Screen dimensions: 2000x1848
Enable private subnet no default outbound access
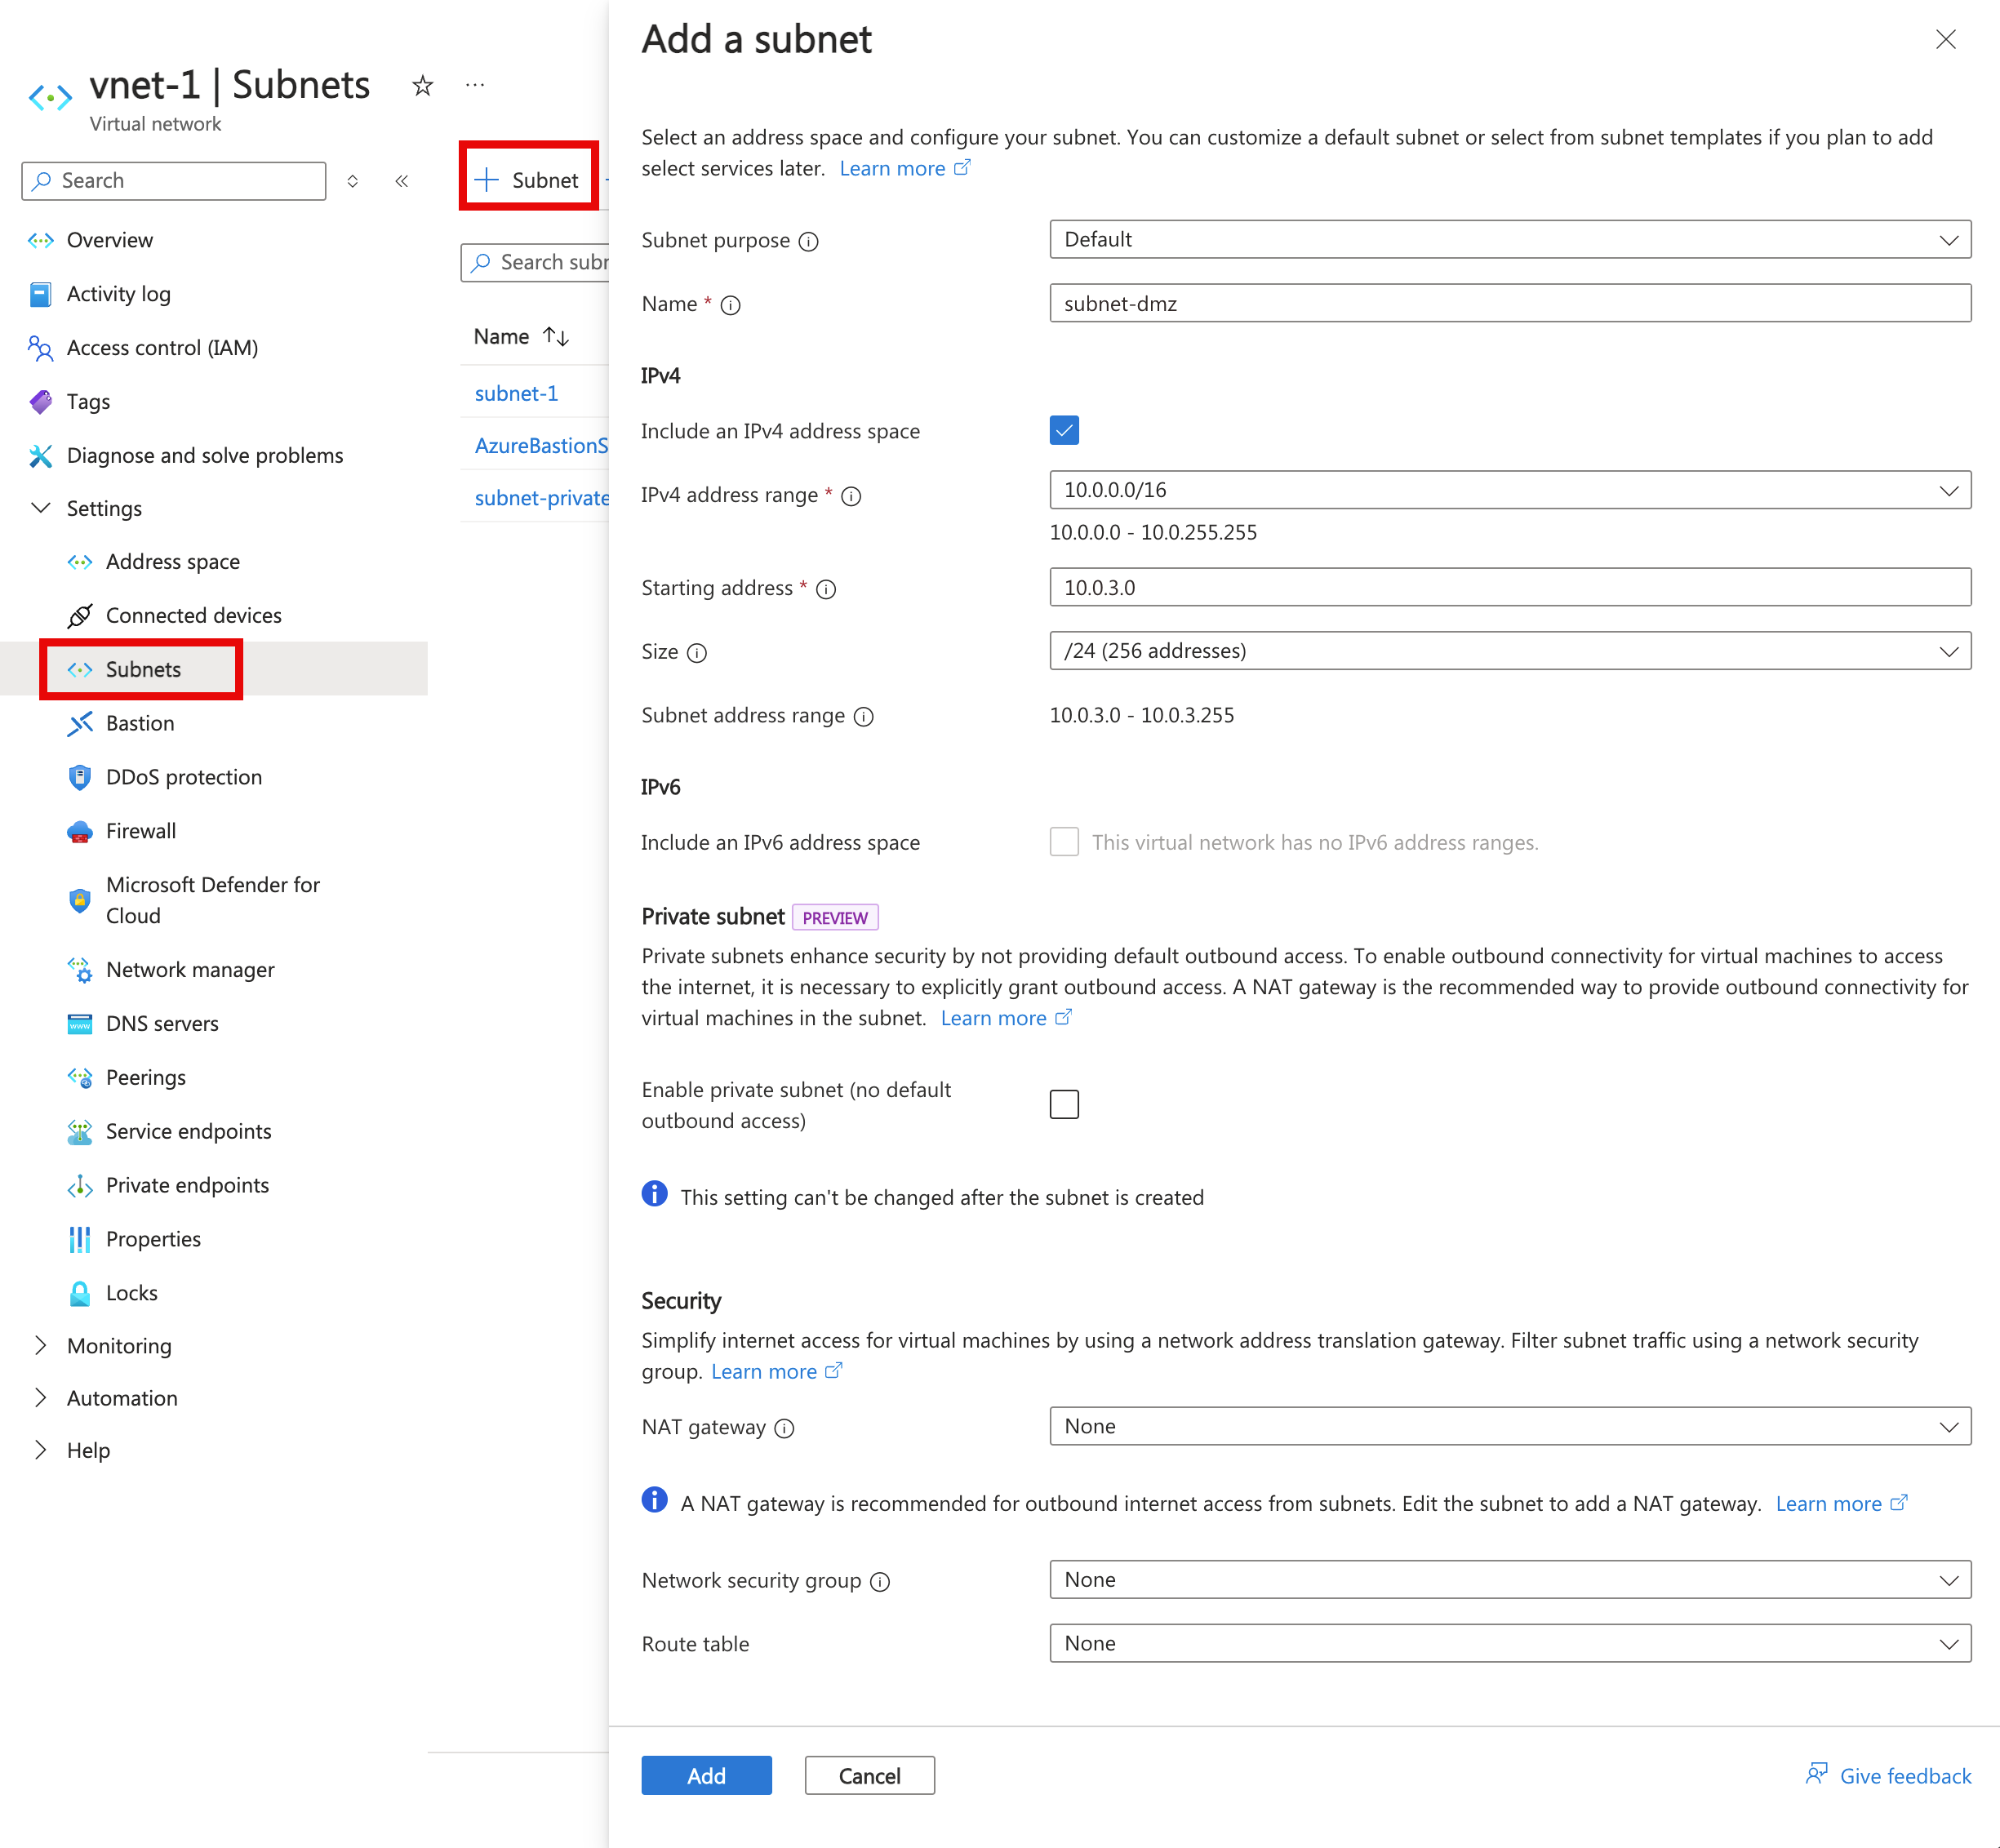click(1064, 1103)
